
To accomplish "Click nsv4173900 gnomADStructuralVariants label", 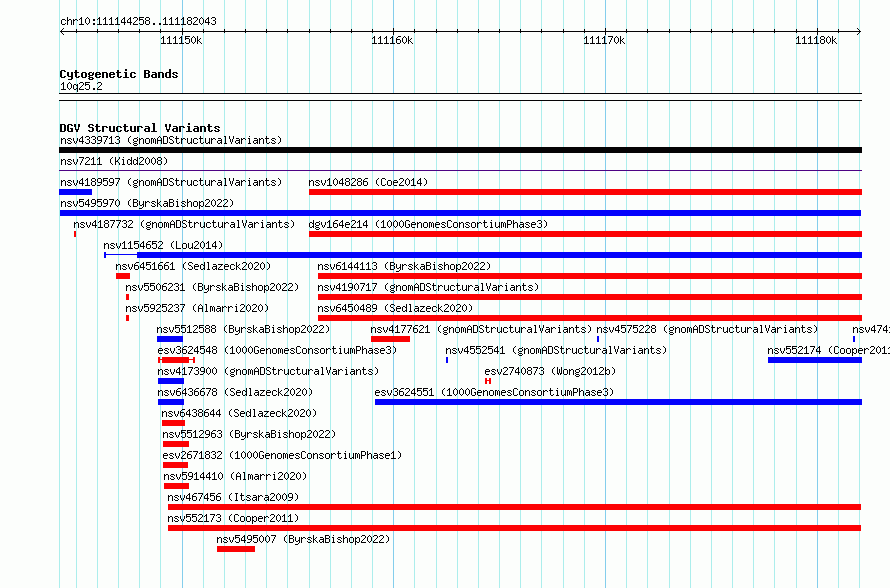I will (x=268, y=371).
